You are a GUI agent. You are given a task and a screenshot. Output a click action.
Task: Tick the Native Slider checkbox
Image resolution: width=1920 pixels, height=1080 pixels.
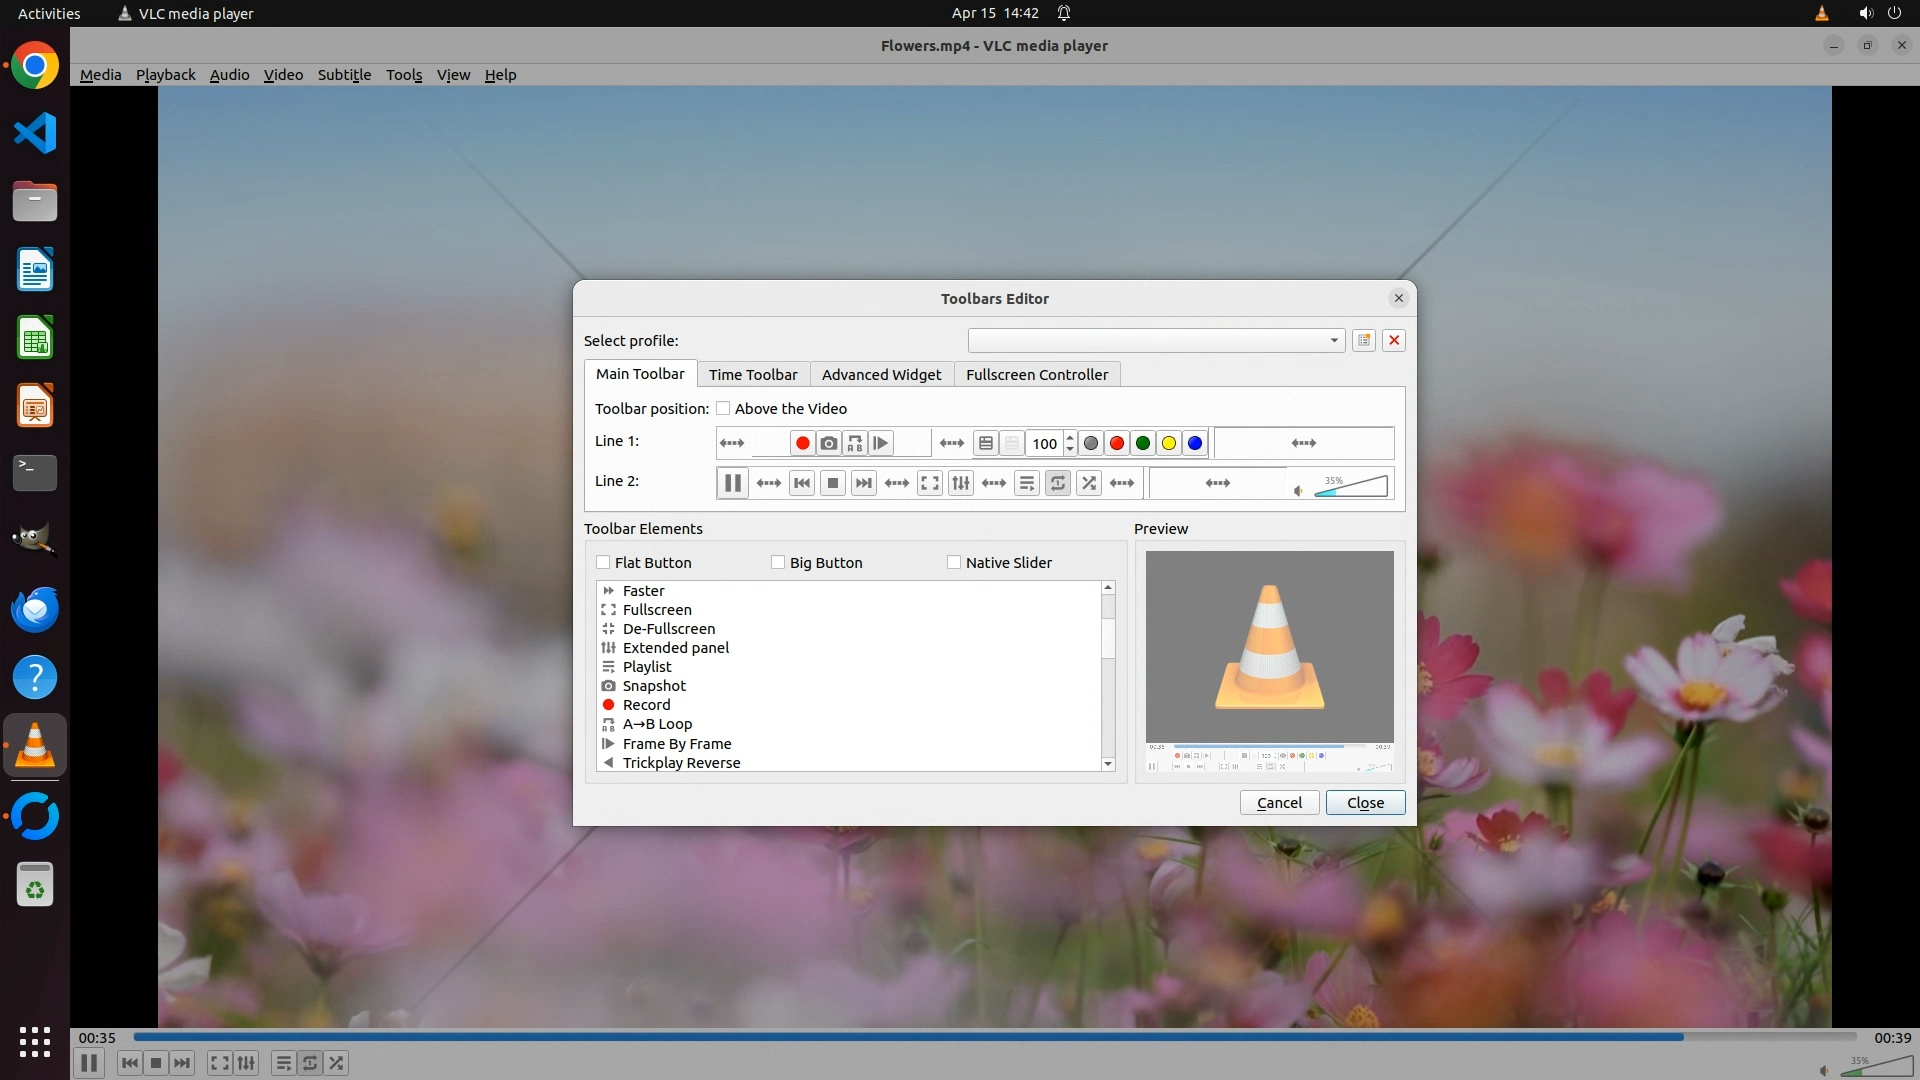[954, 562]
